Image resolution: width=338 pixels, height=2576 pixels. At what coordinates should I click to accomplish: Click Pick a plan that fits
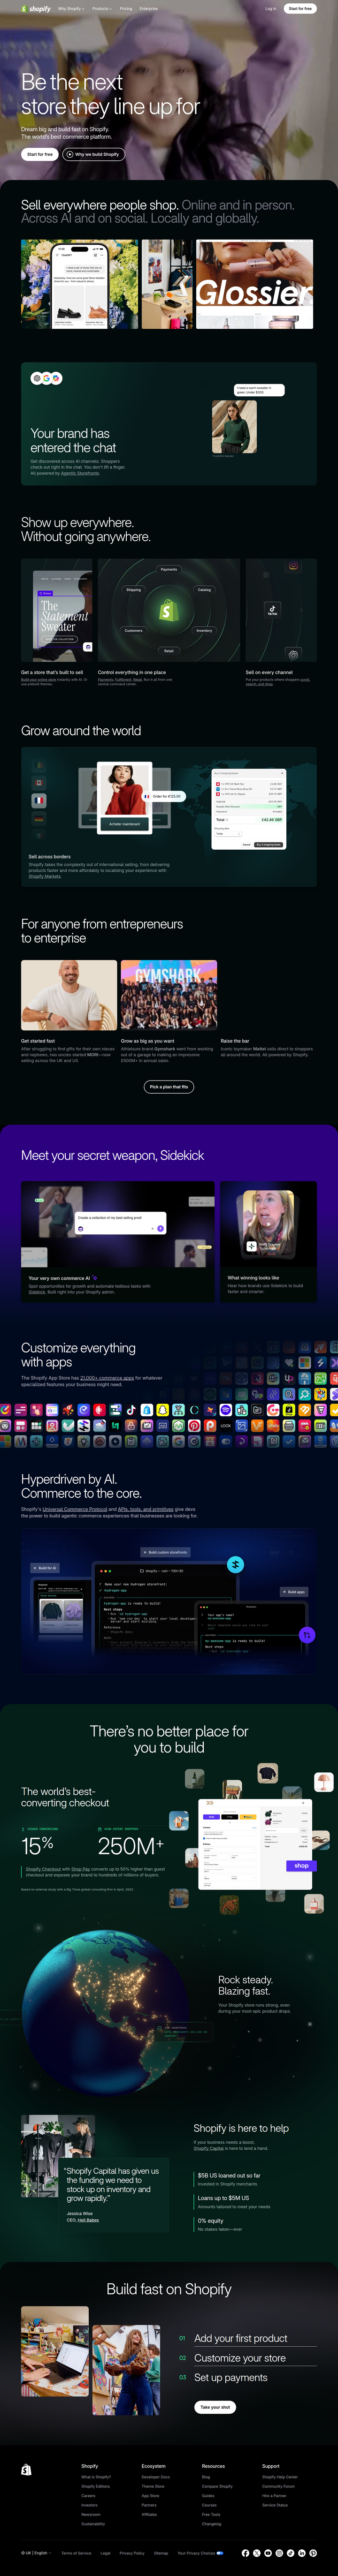[169, 1086]
